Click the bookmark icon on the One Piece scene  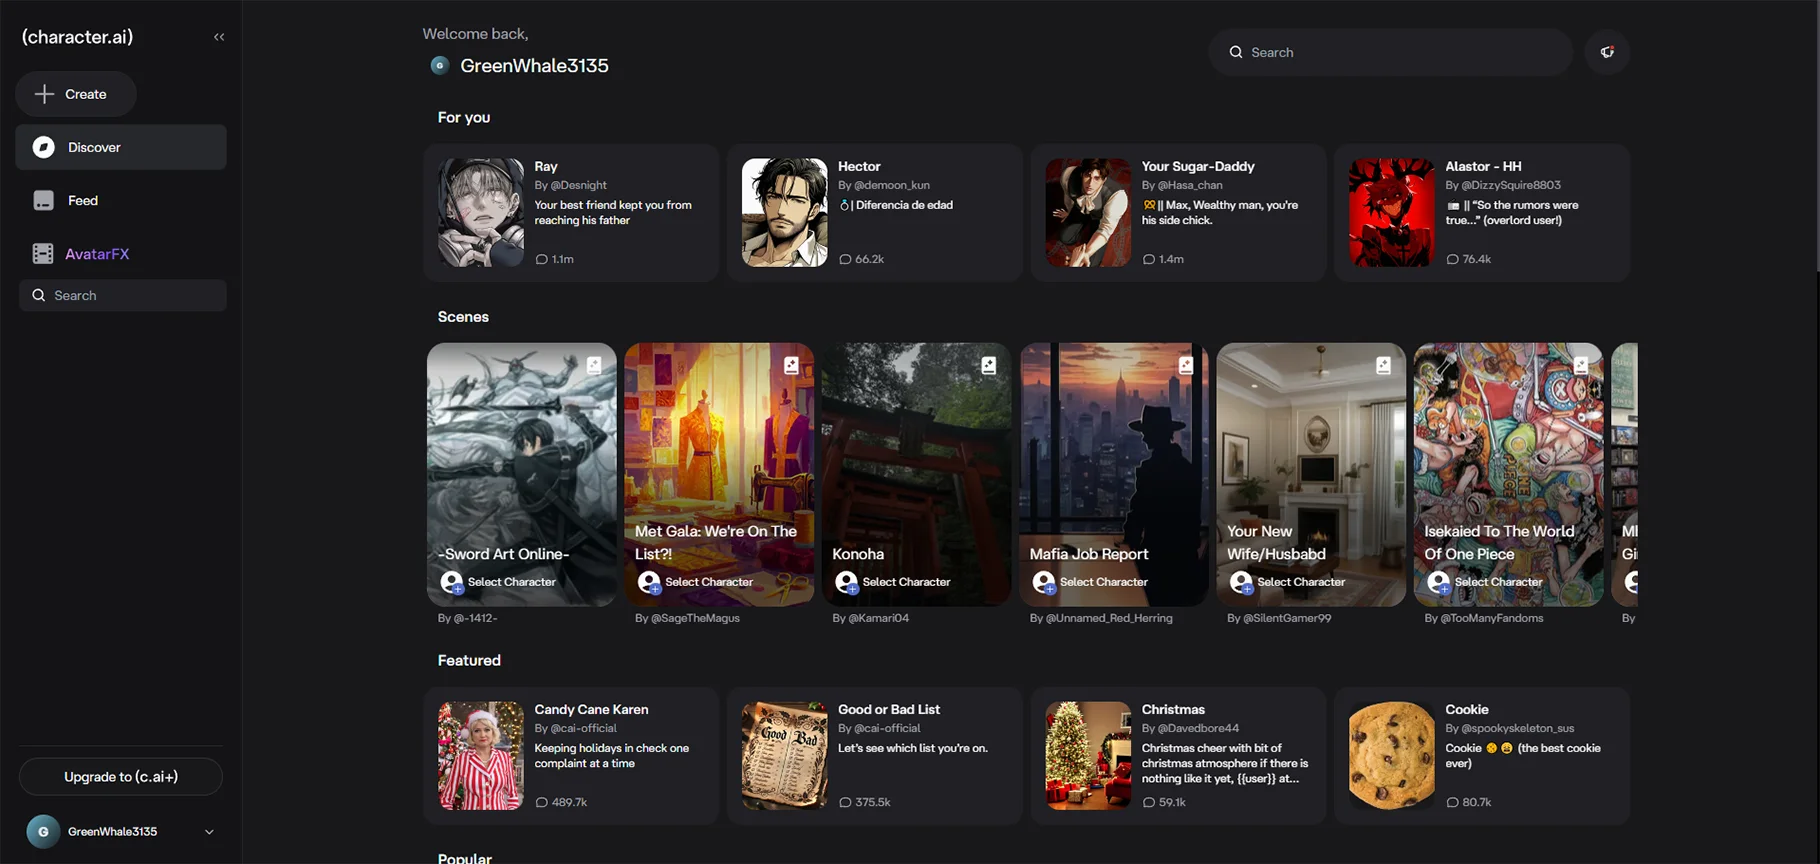[1581, 365]
